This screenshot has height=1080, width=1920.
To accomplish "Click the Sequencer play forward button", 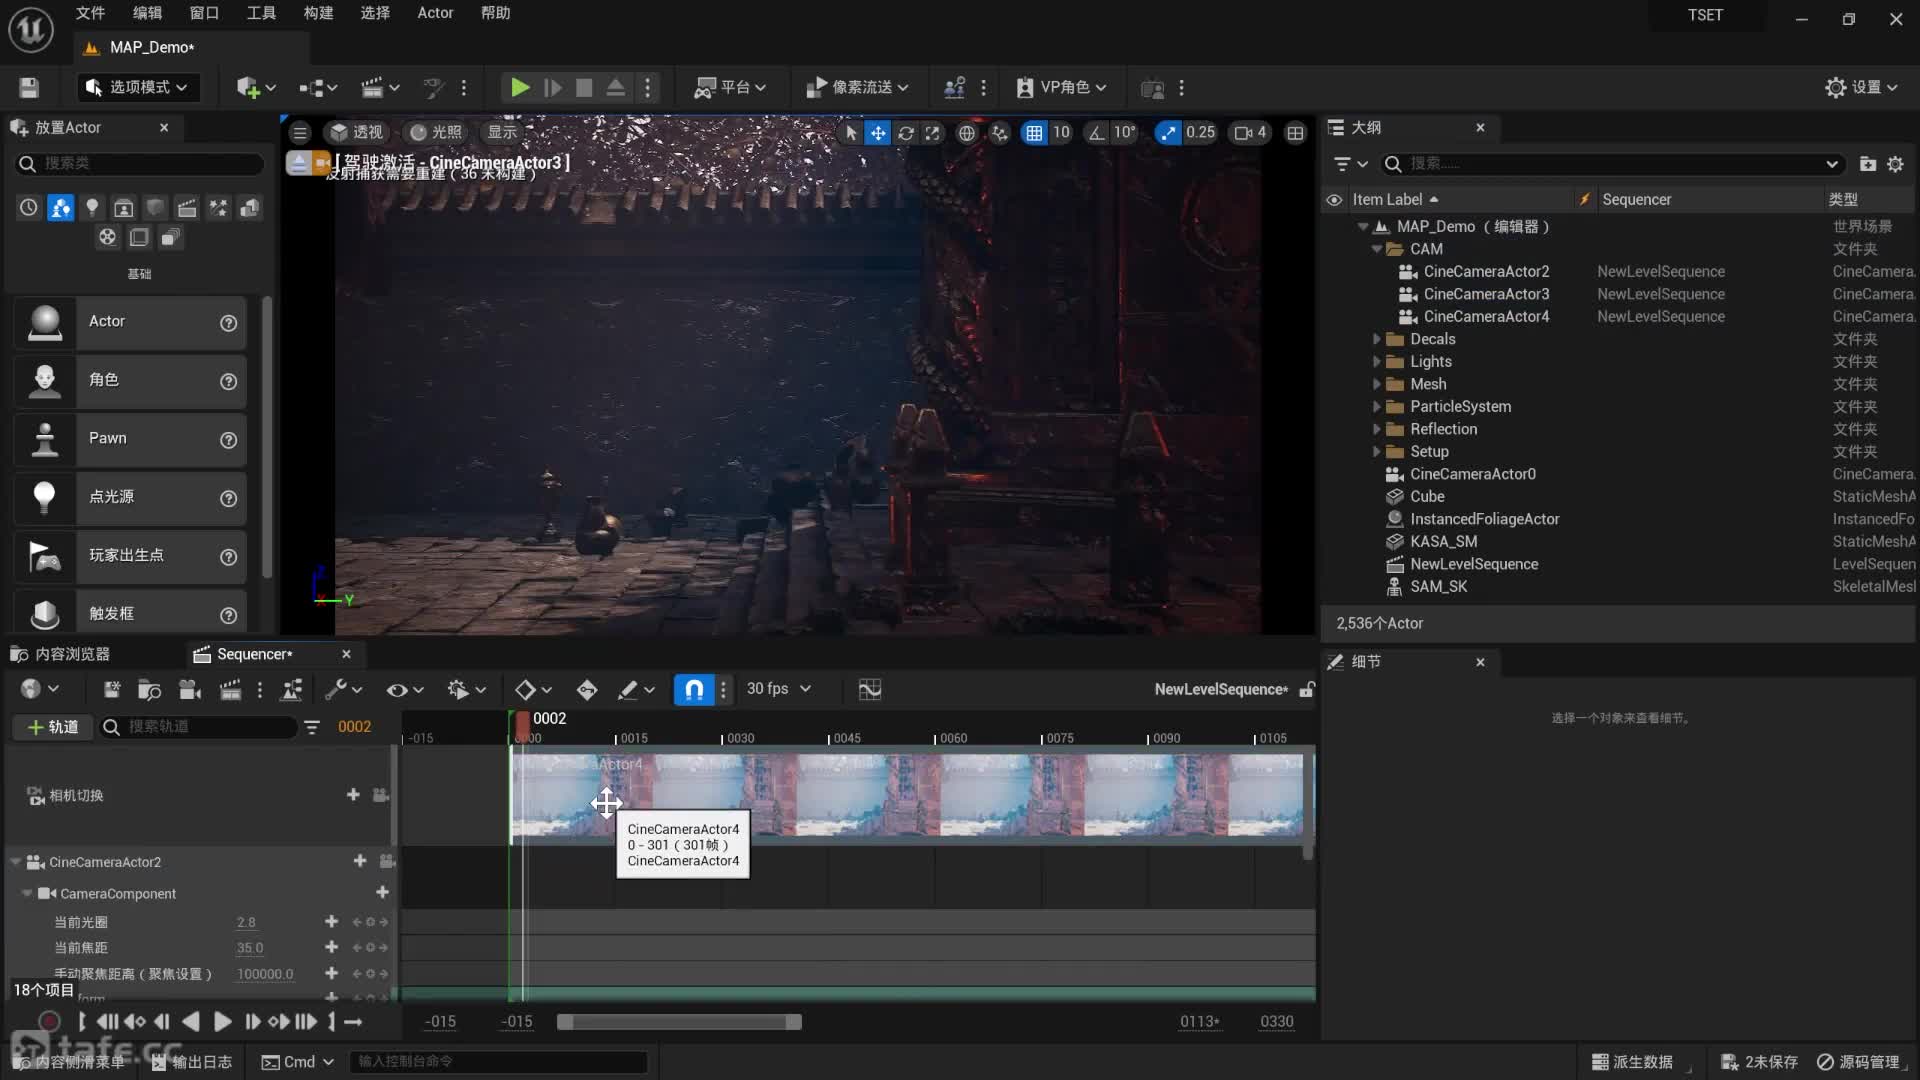I will point(222,1021).
